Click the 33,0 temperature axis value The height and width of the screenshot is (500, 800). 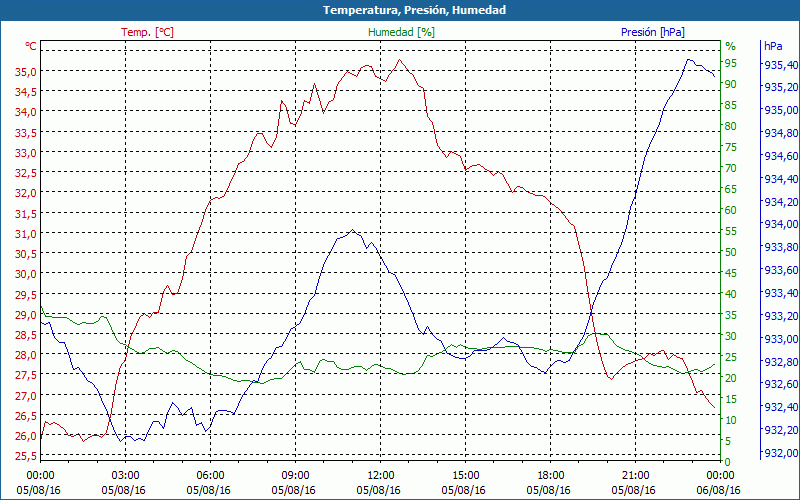pos(25,153)
